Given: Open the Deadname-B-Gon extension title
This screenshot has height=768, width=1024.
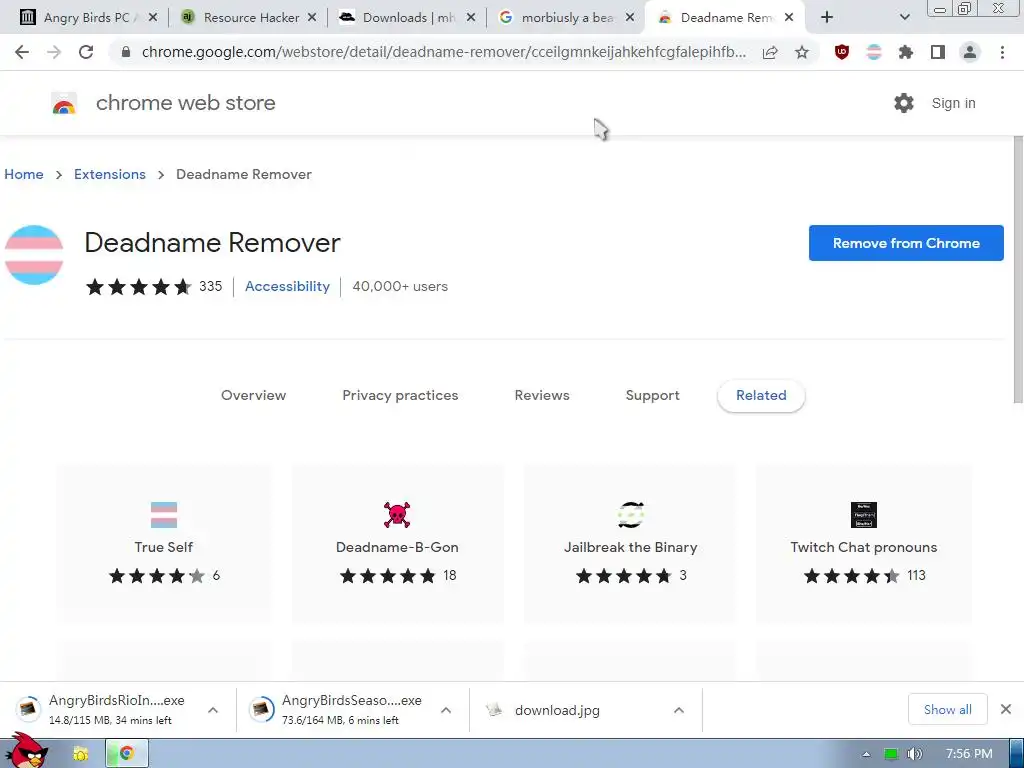Looking at the screenshot, I should (x=397, y=547).
